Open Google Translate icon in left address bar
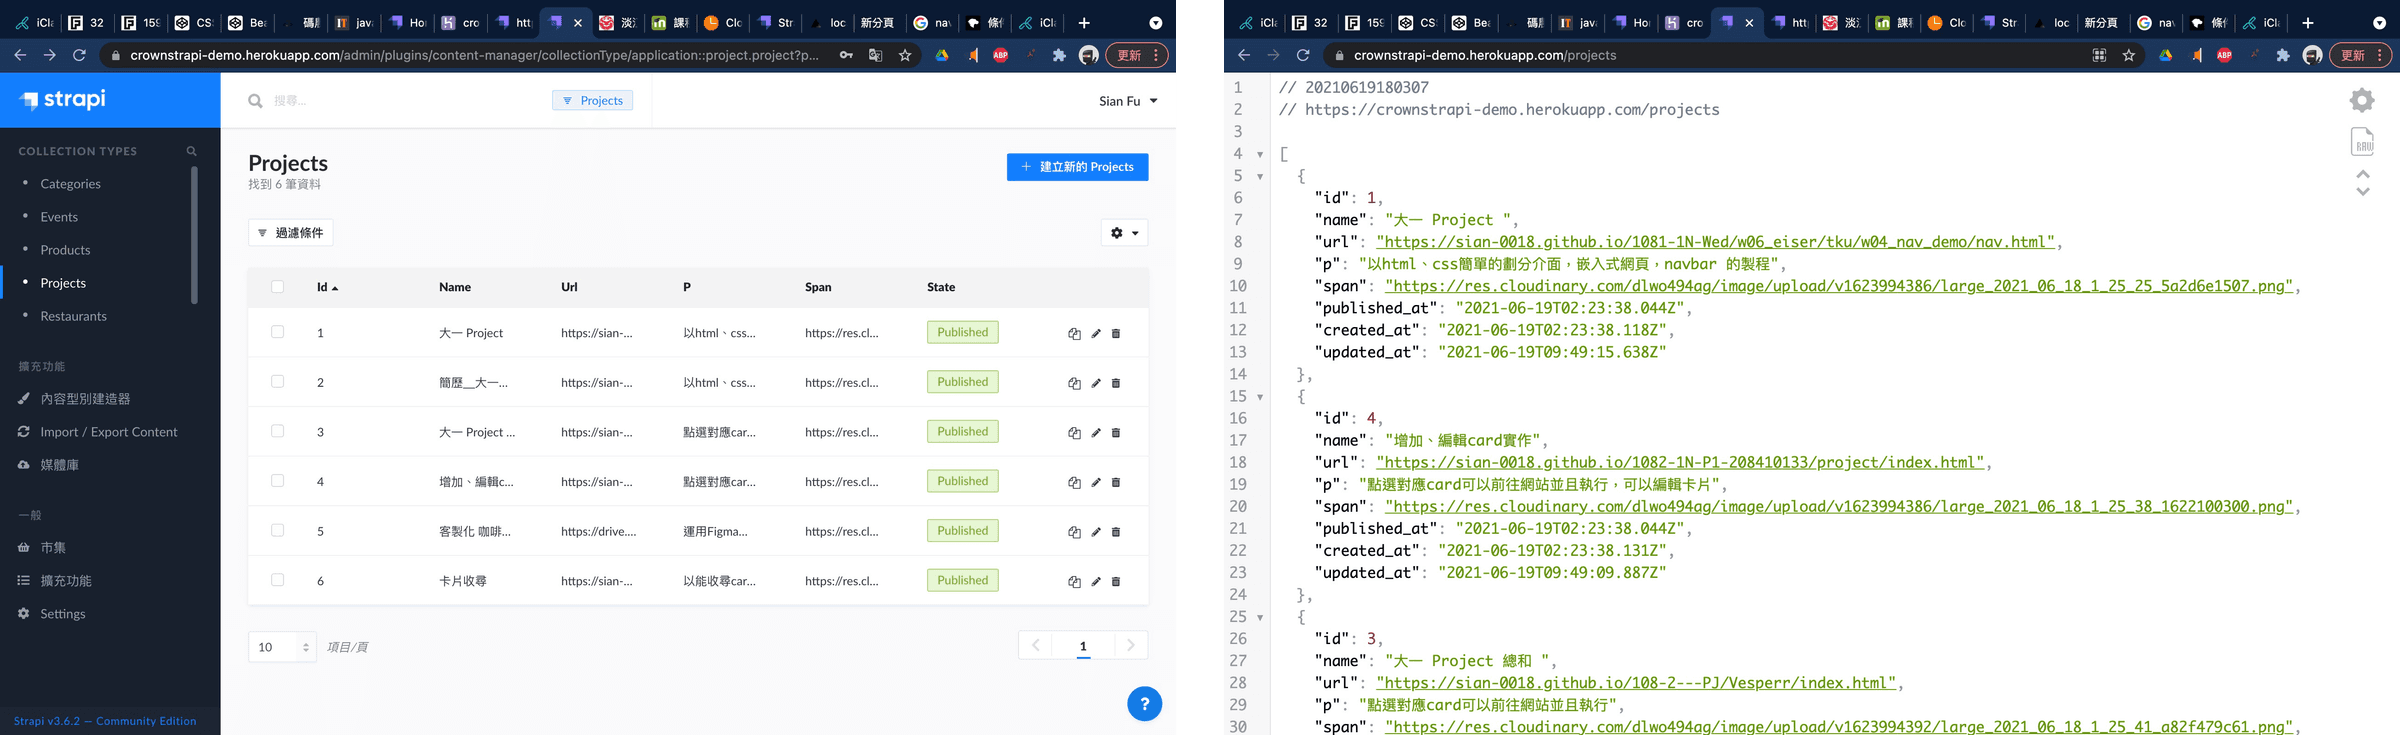Screen dimensions: 2400x735 pyautogui.click(x=875, y=55)
